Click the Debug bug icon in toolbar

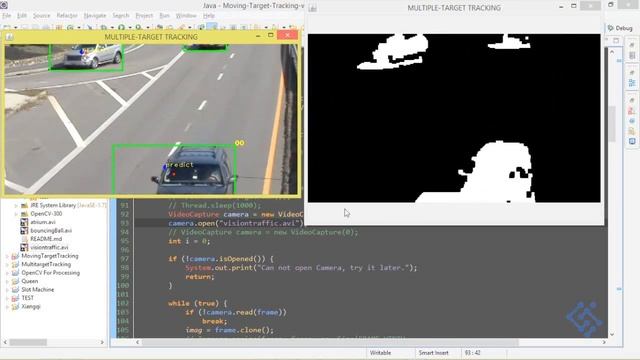coord(104,28)
